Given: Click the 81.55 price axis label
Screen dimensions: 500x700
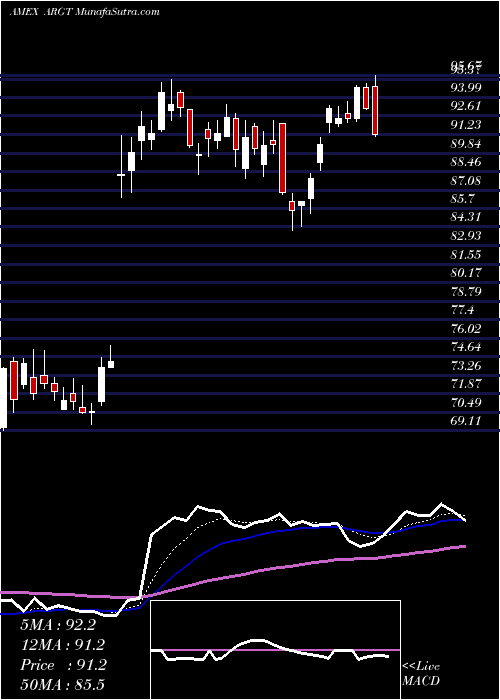Looking at the screenshot, I should [x=466, y=255].
